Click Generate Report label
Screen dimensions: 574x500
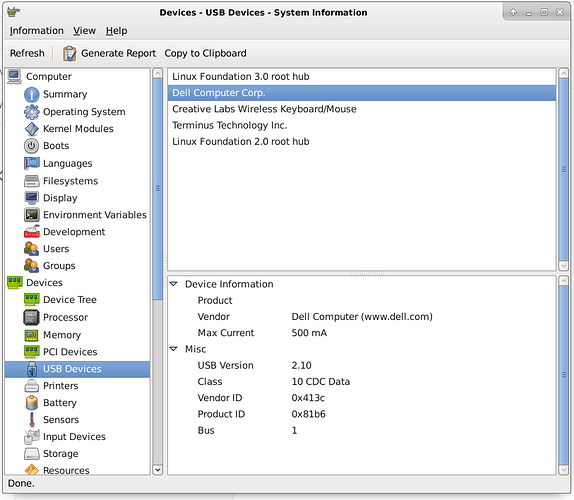tap(118, 53)
